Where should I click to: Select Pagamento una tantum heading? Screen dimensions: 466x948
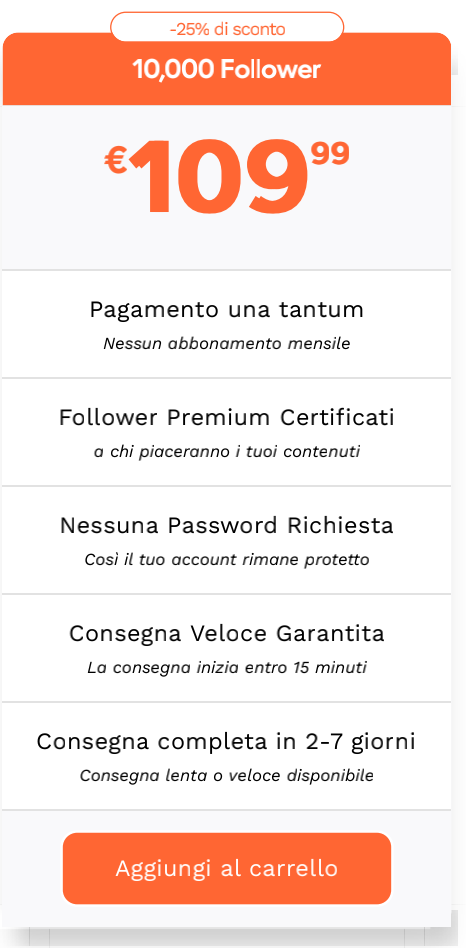[227, 310]
